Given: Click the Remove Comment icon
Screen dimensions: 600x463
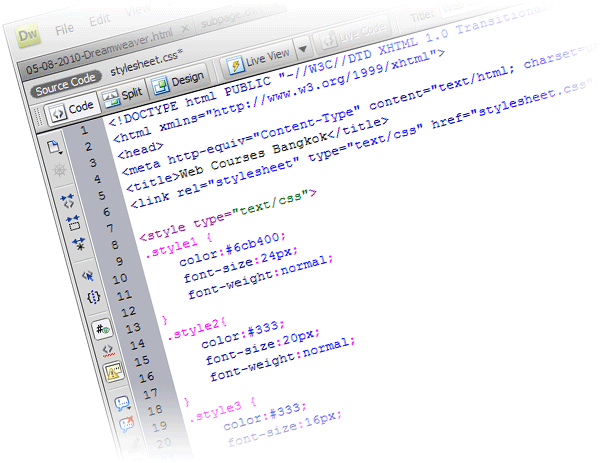Looking at the screenshot, I should [127, 424].
